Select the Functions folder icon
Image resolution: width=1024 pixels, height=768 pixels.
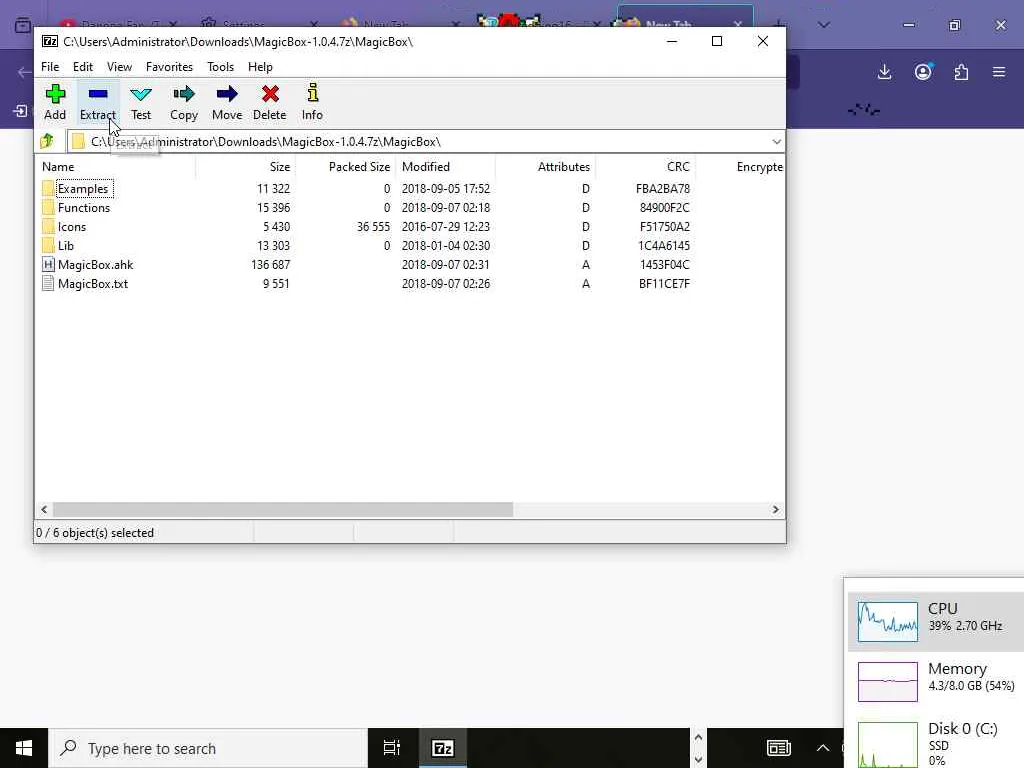coord(48,208)
